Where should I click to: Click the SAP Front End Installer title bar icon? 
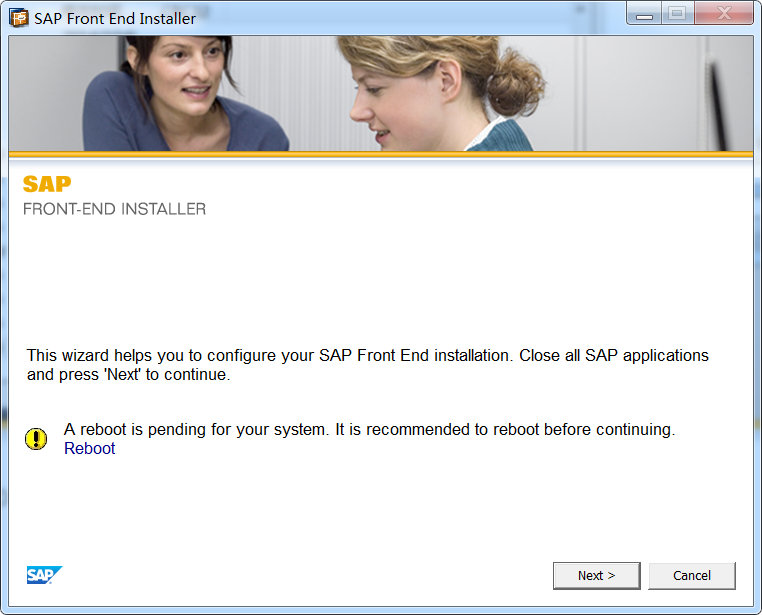pos(19,18)
